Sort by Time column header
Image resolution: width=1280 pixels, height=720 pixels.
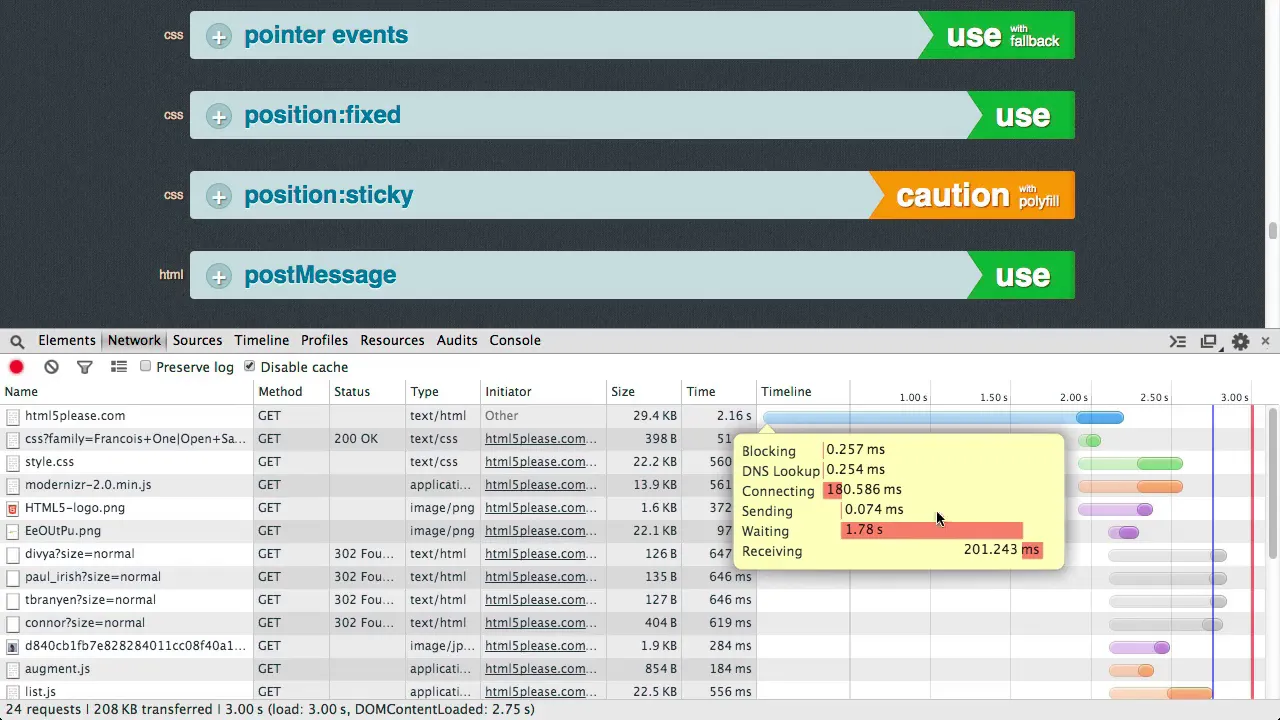click(719, 392)
